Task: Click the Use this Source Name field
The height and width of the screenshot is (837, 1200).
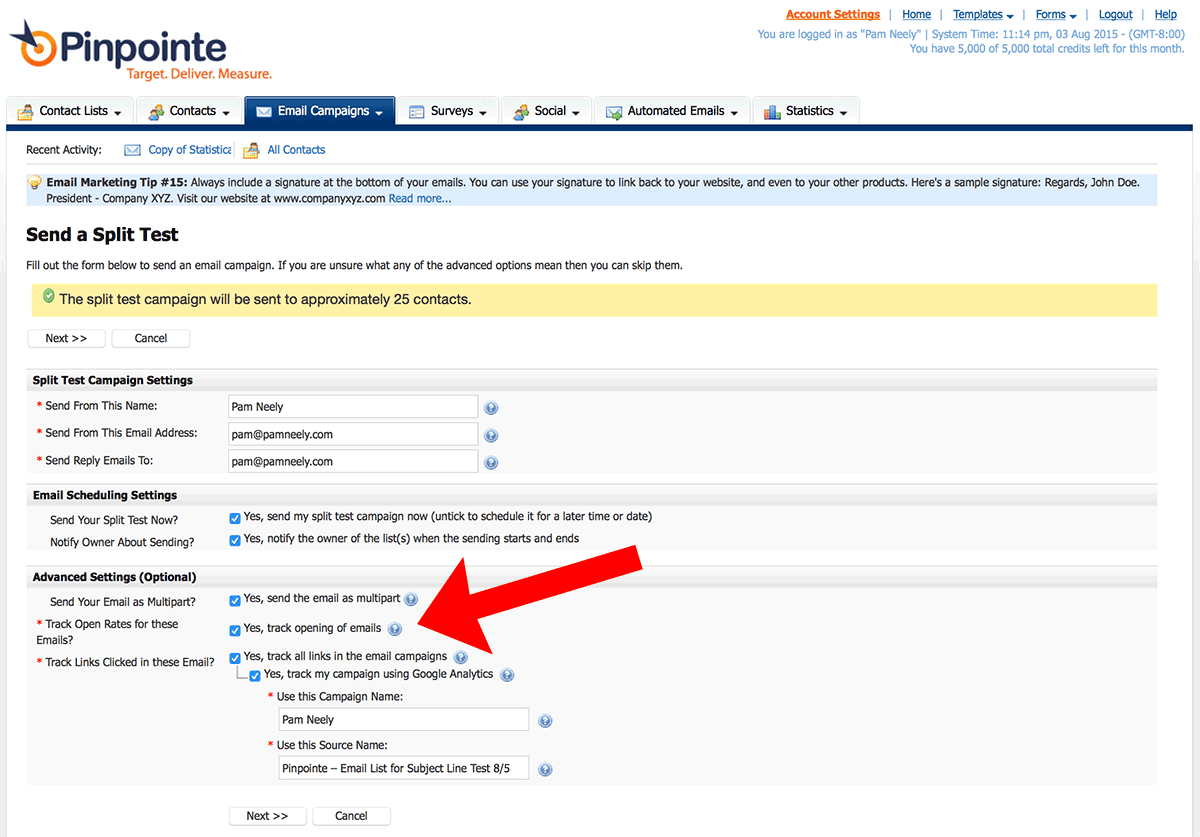Action: (x=404, y=768)
